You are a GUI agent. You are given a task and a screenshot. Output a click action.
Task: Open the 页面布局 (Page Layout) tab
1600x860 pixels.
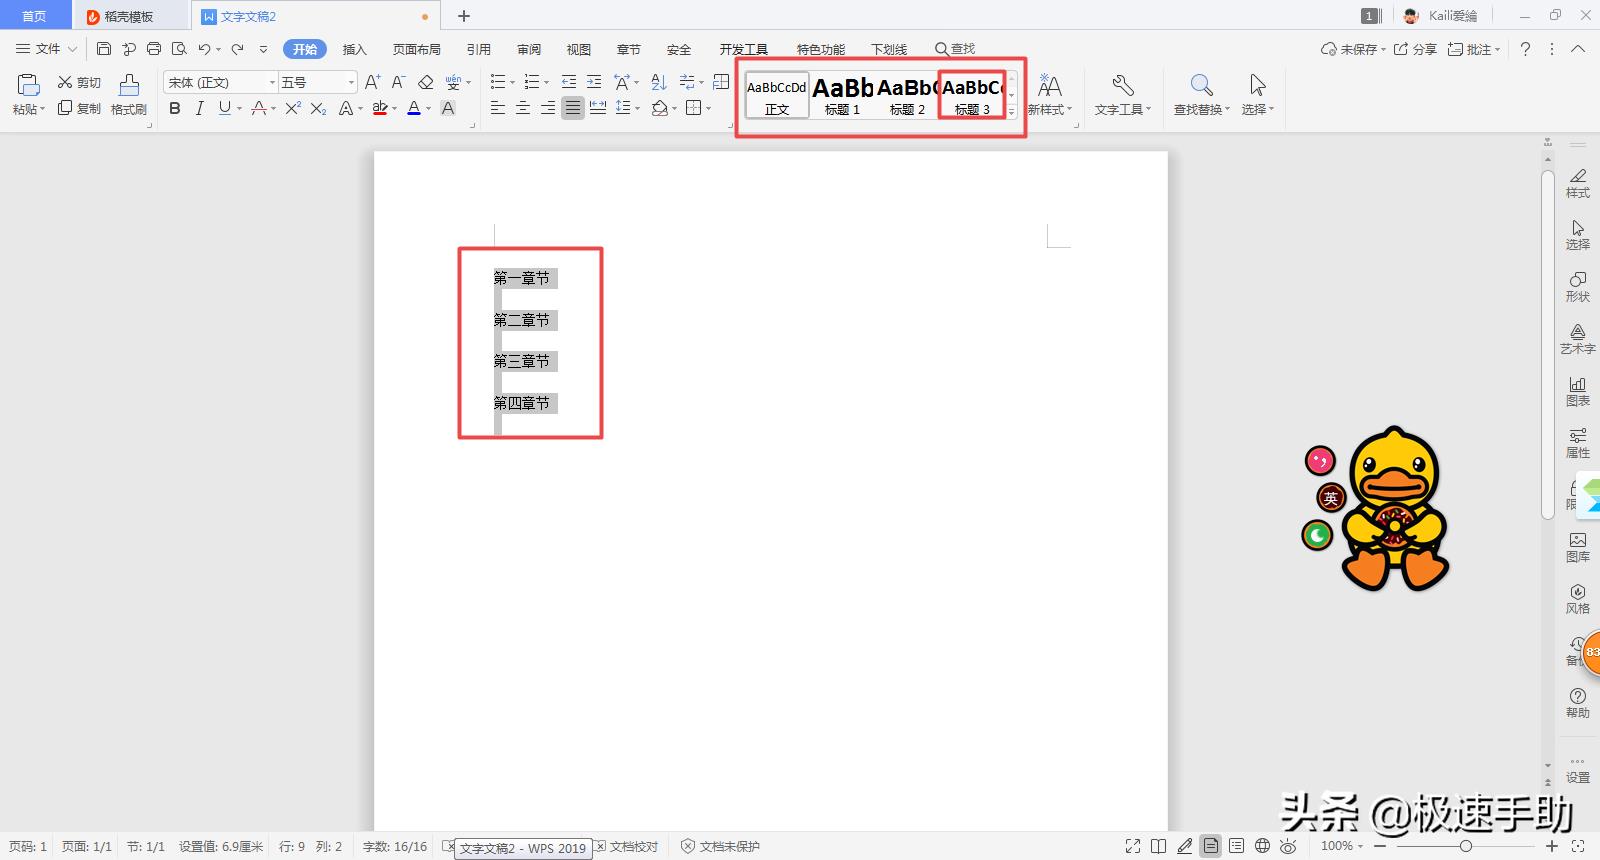(417, 49)
